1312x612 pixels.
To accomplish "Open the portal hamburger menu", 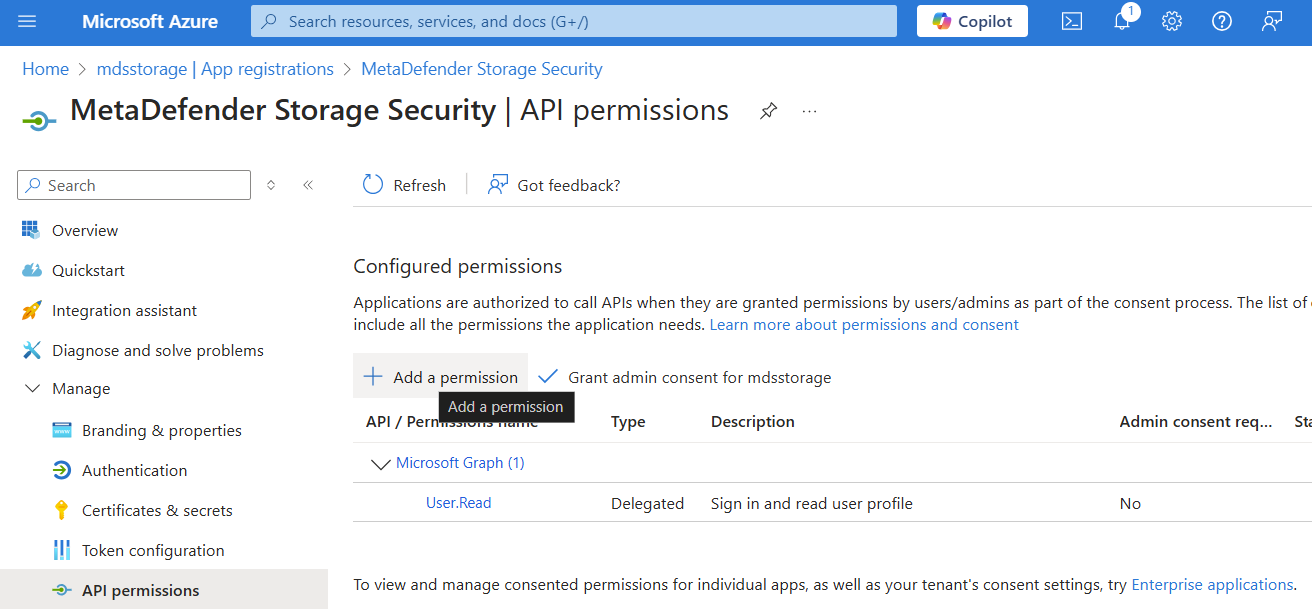I will point(27,21).
